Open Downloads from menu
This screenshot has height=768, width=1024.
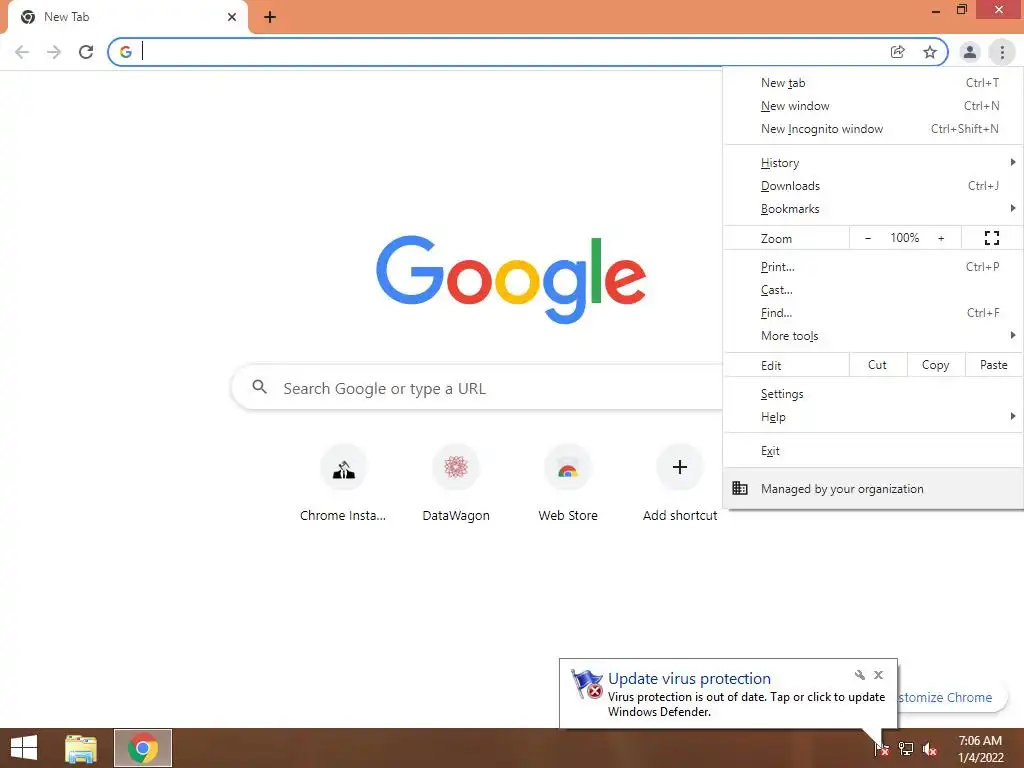[x=873, y=185]
